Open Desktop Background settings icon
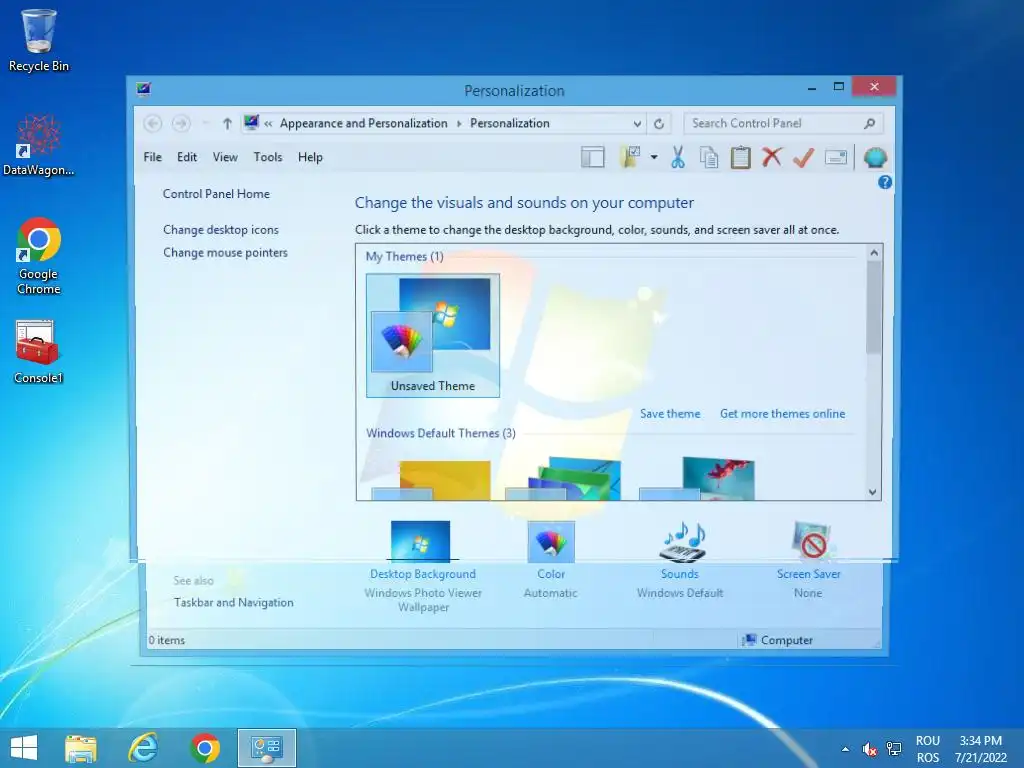The width and height of the screenshot is (1024, 768). [x=421, y=541]
